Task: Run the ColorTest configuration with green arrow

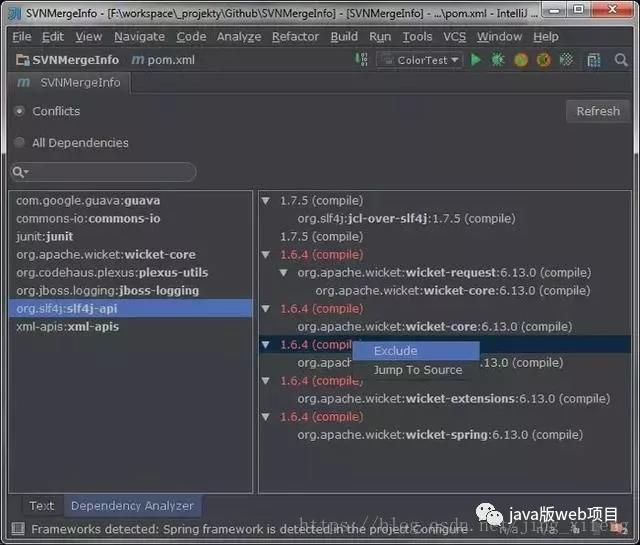Action: coord(476,60)
